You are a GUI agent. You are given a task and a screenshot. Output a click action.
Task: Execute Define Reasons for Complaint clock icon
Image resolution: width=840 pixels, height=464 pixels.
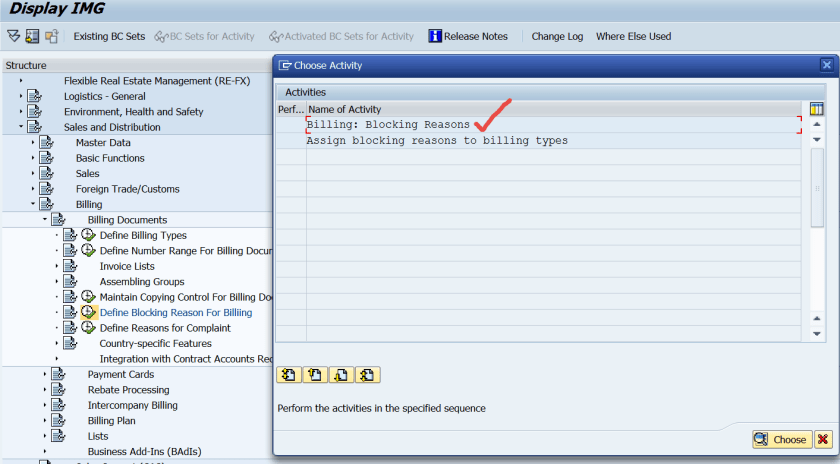click(x=88, y=328)
